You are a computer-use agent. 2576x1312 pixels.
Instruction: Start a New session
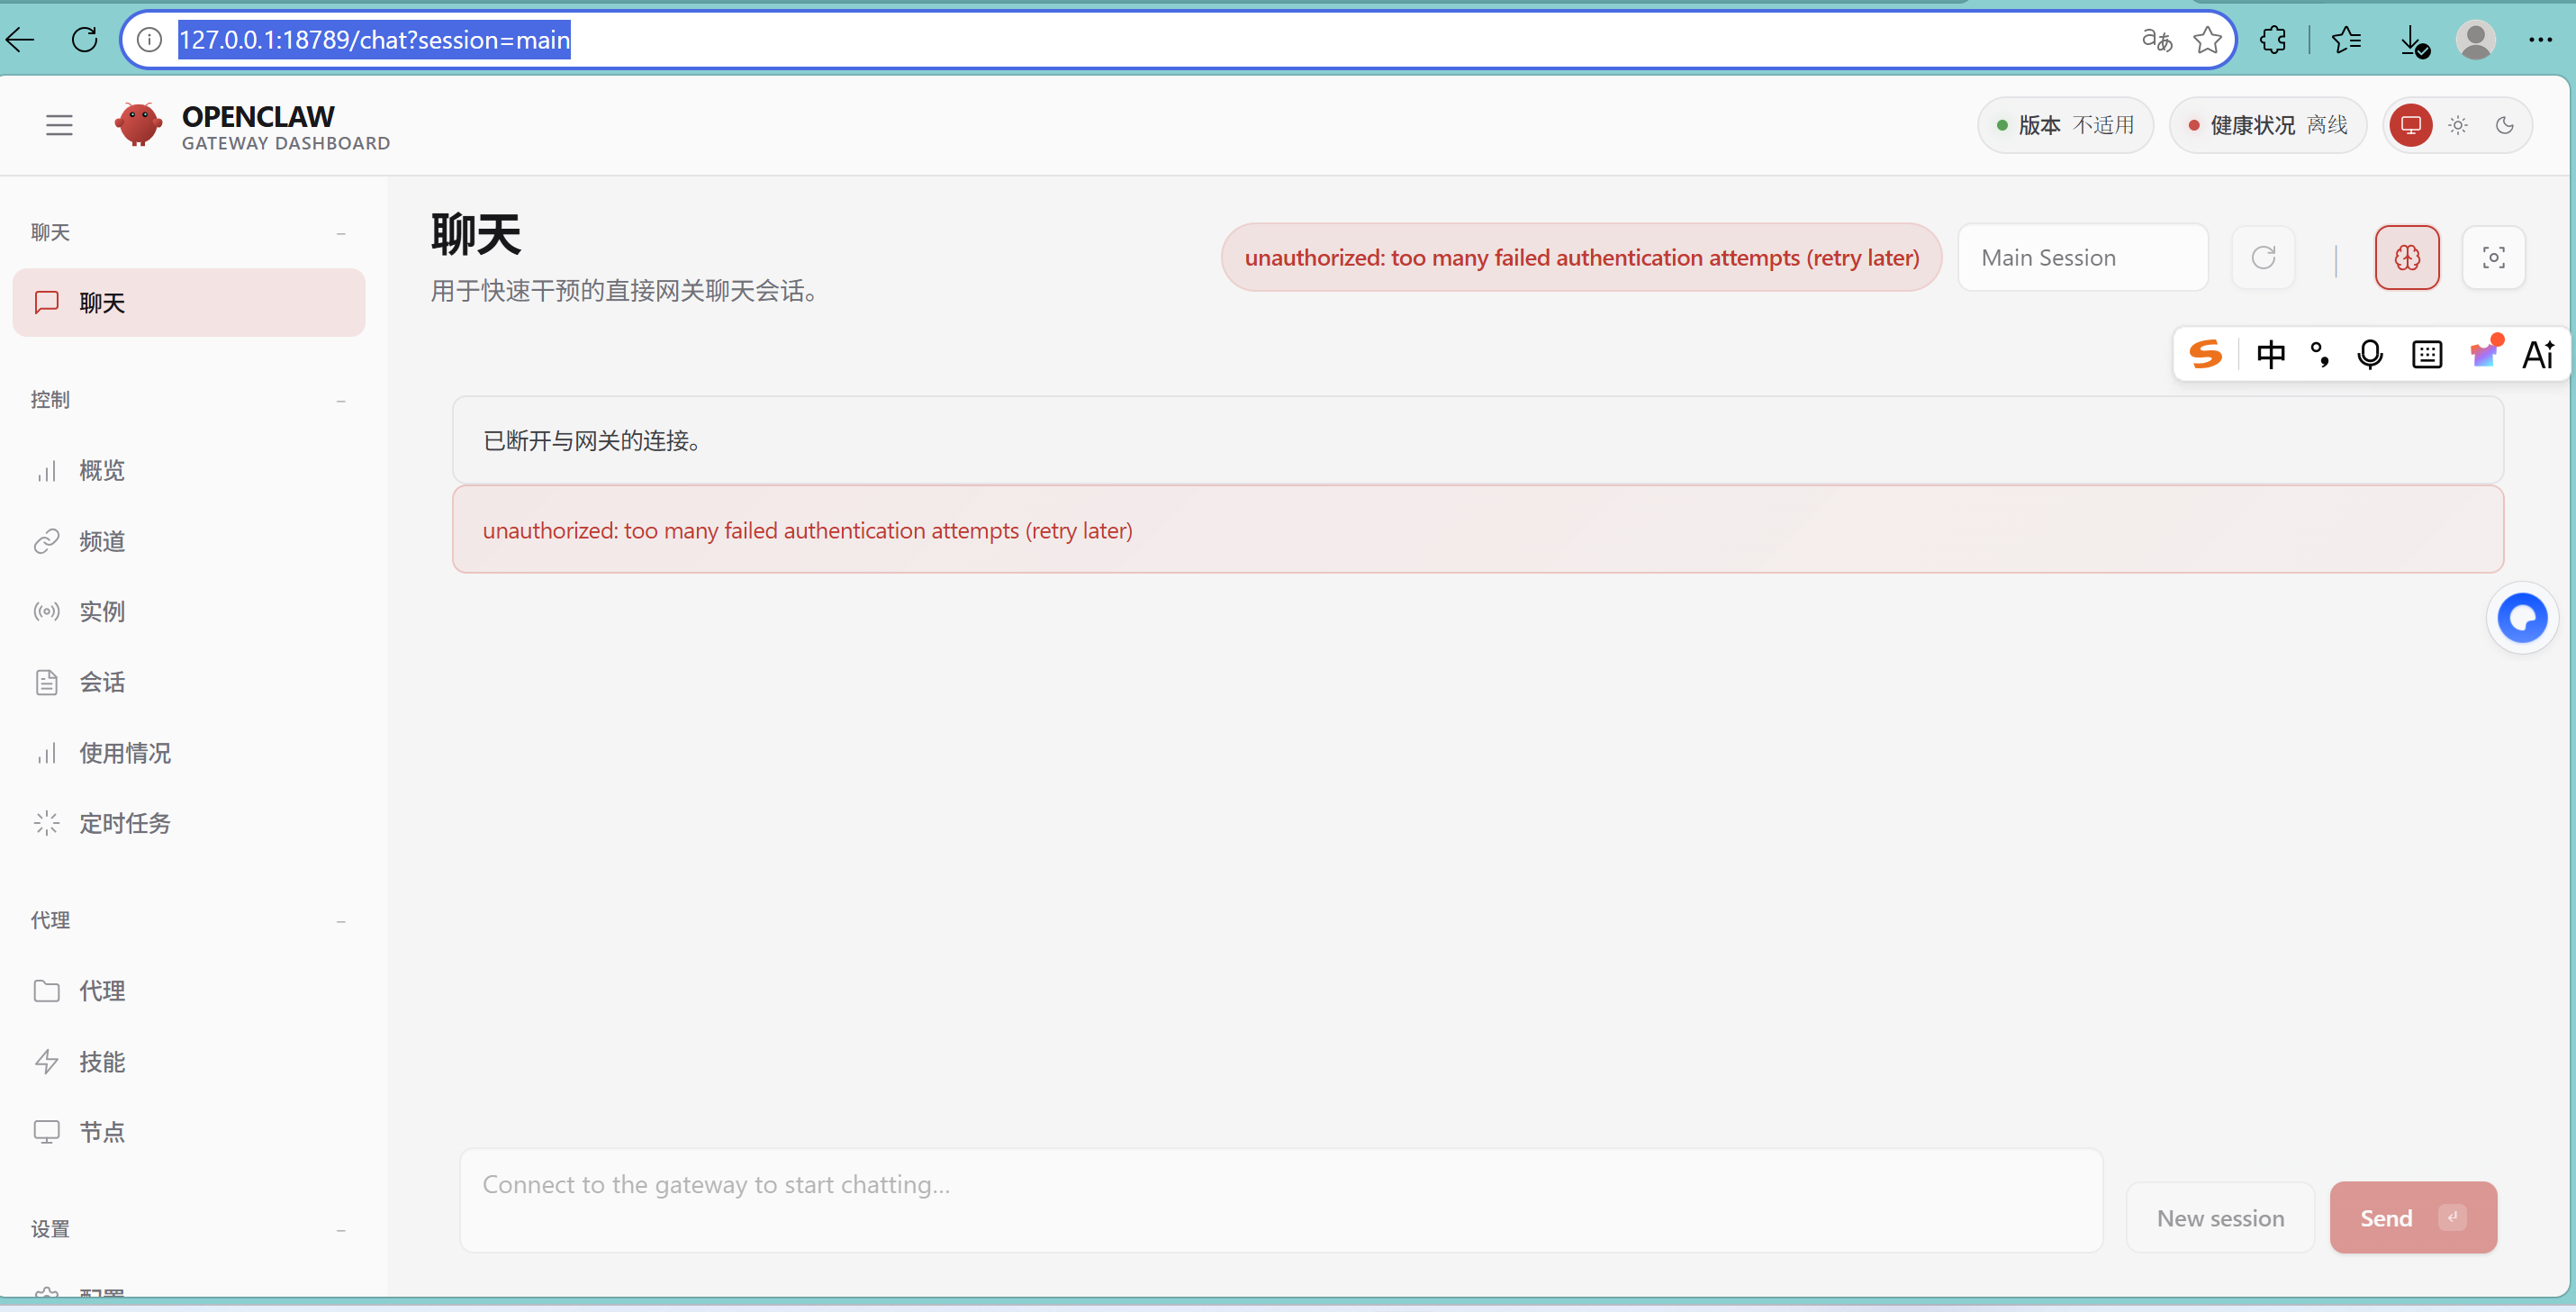tap(2220, 1218)
